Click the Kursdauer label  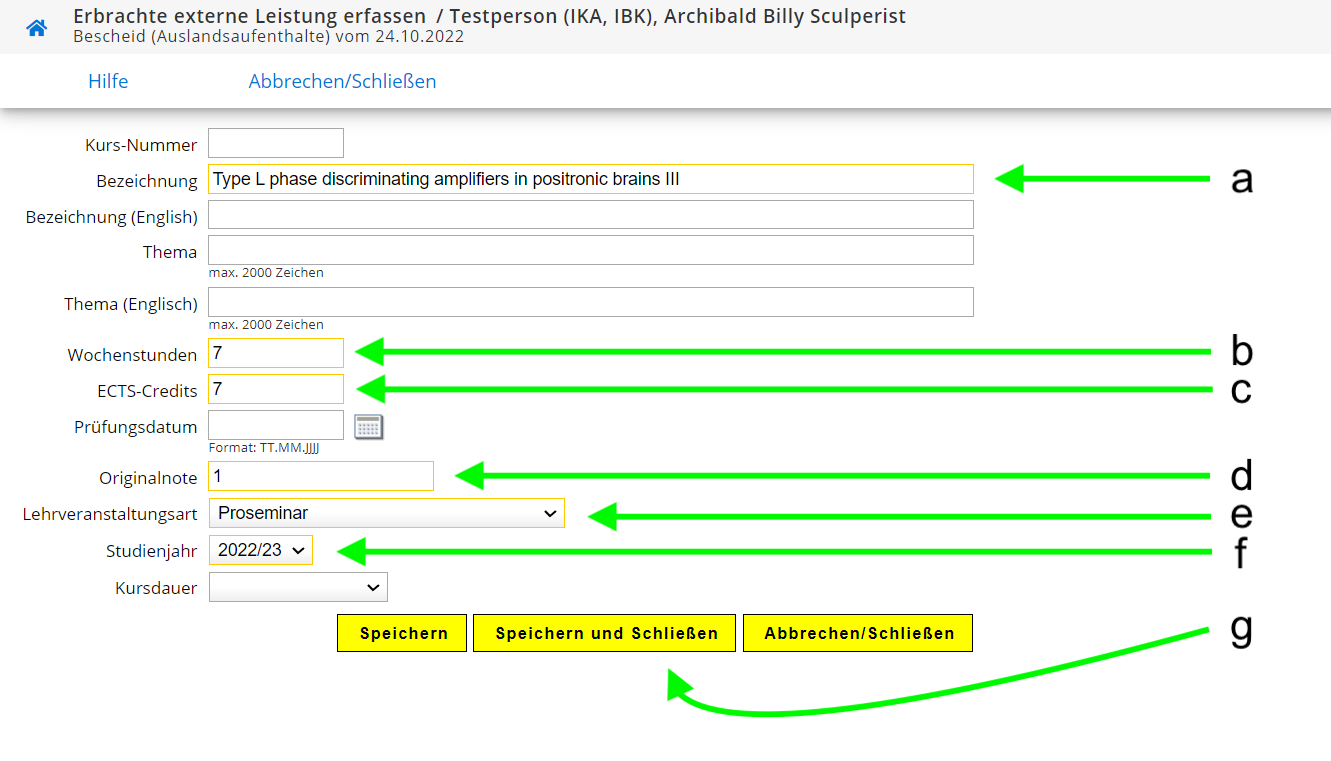pos(156,588)
